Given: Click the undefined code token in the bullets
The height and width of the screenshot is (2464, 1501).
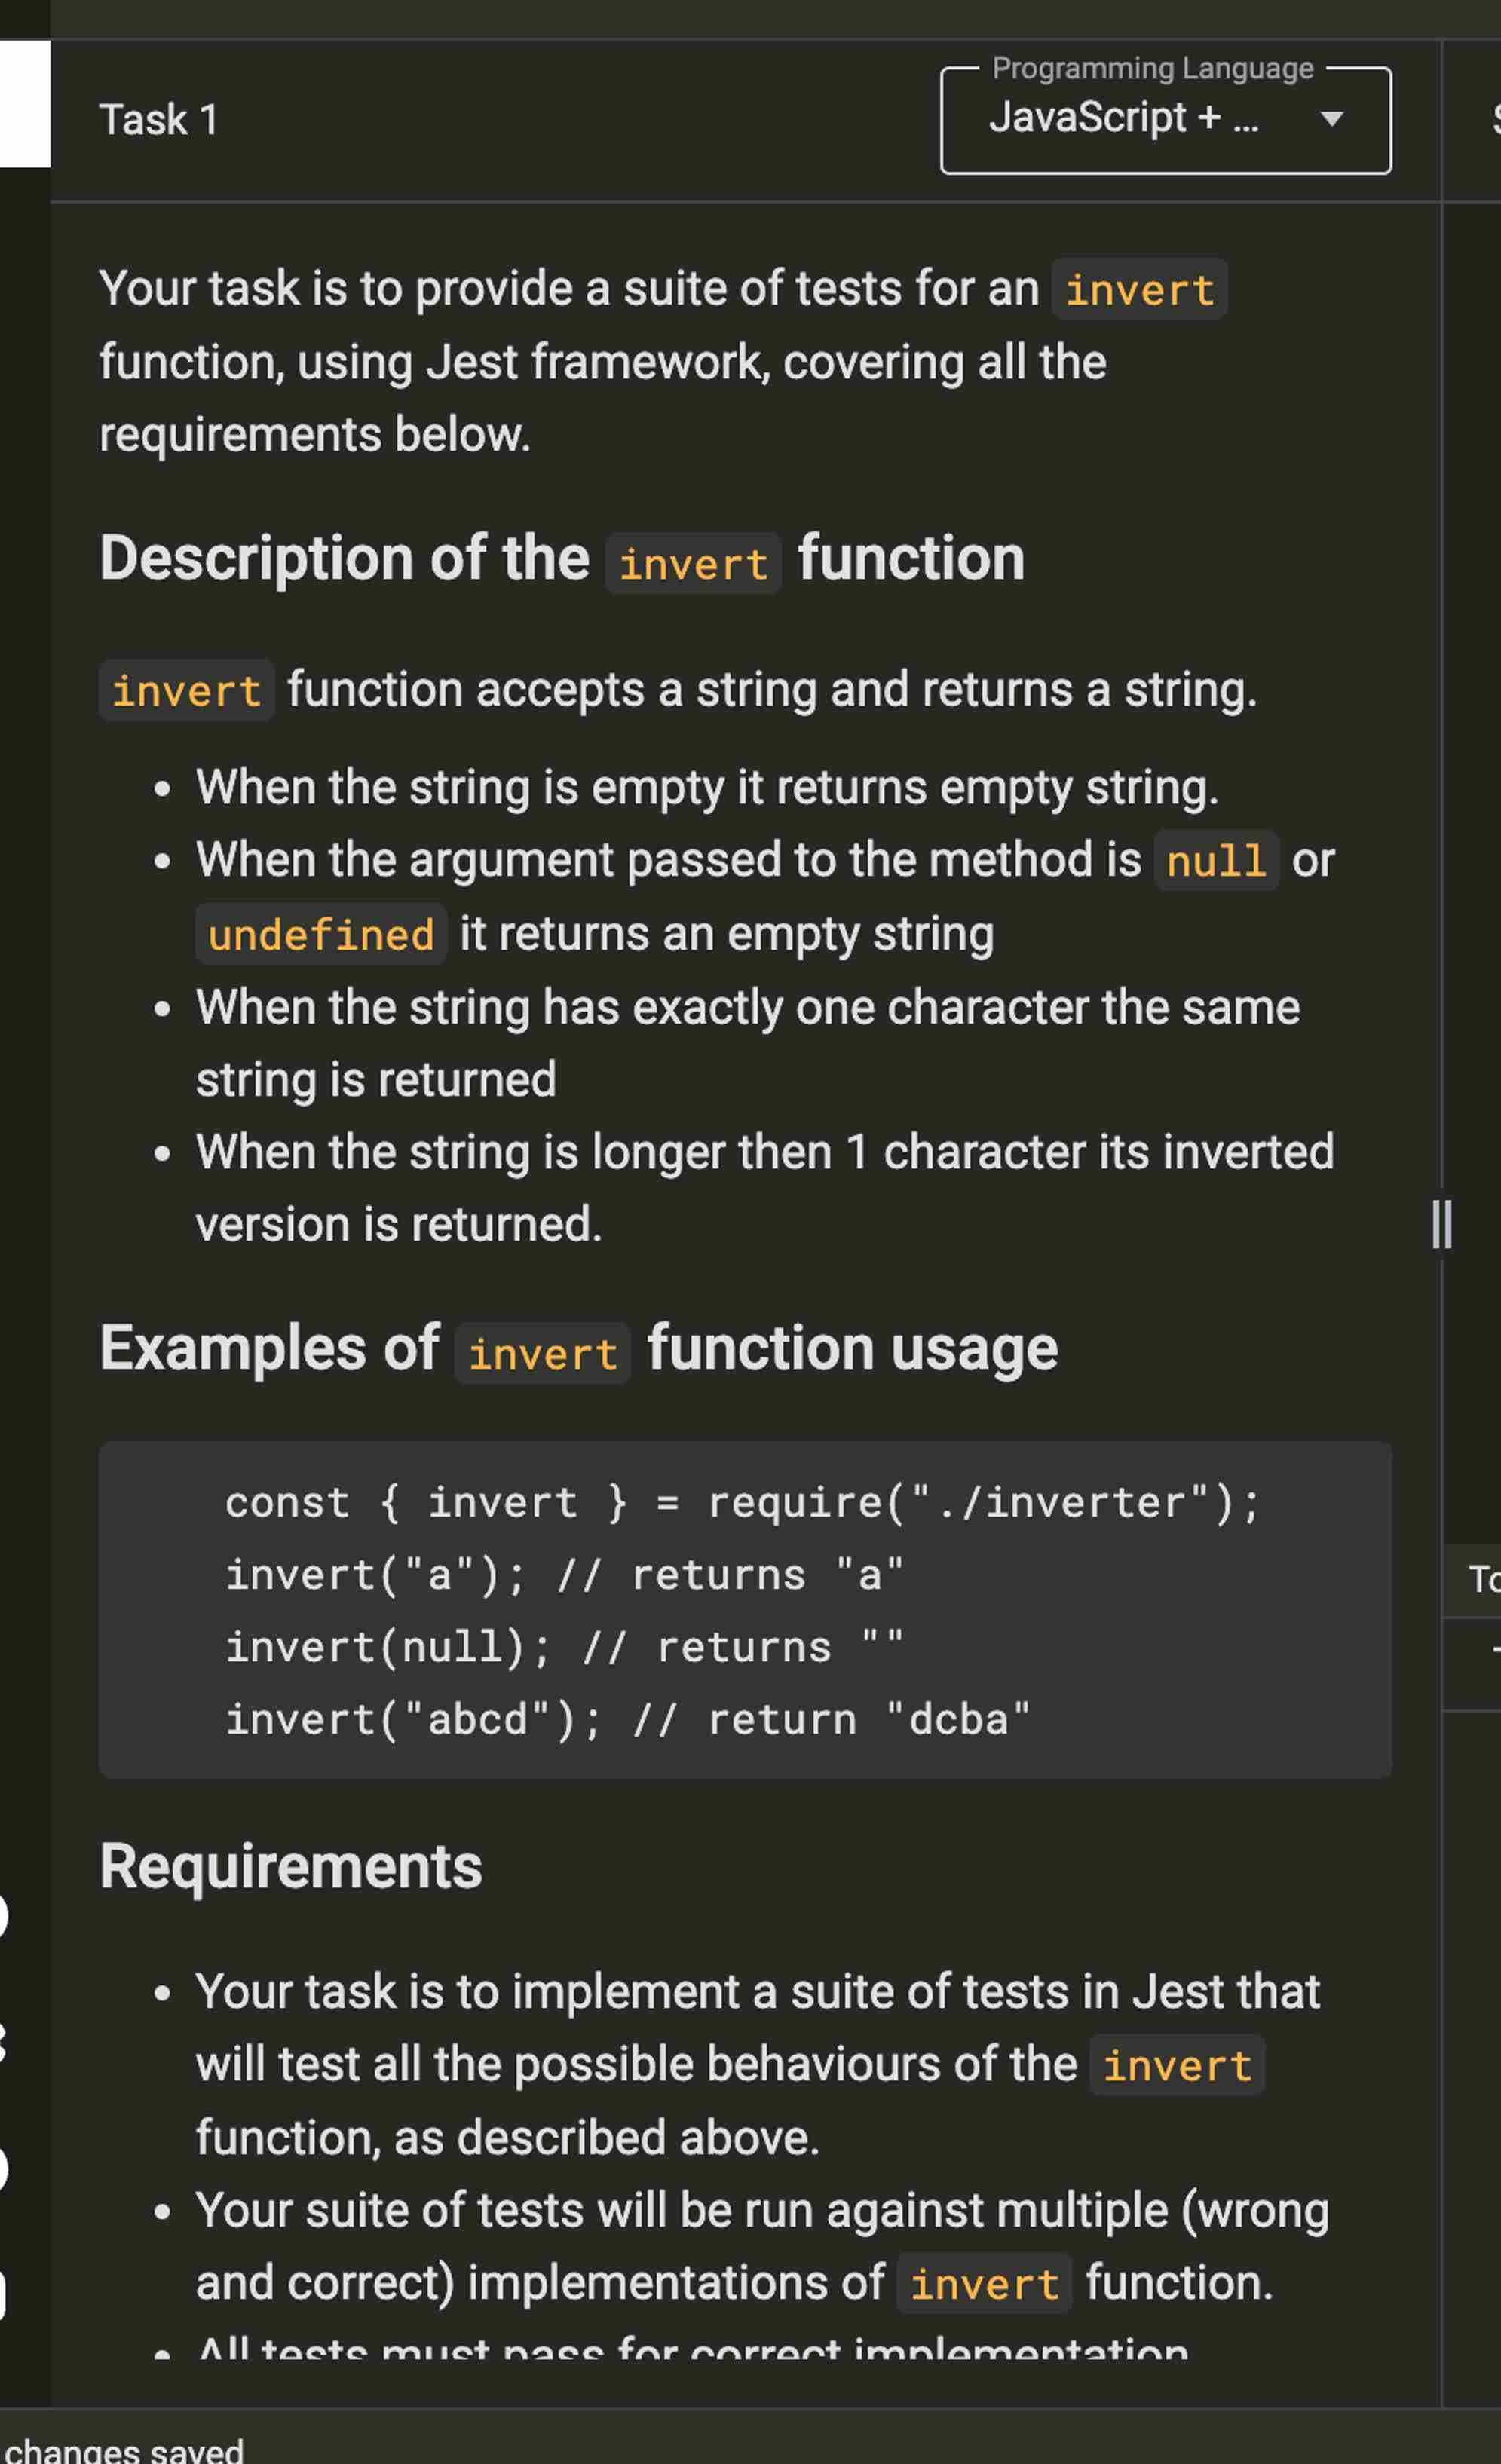Looking at the screenshot, I should pyautogui.click(x=320, y=933).
